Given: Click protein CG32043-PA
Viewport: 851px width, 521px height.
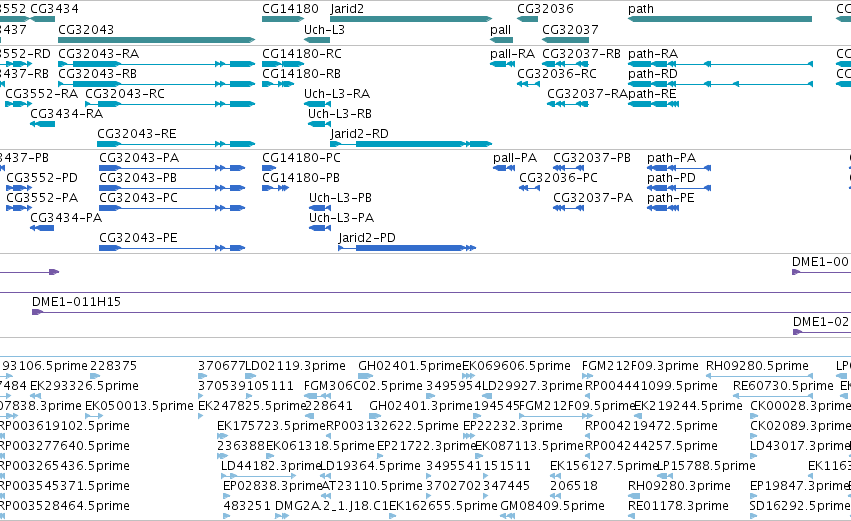Looking at the screenshot, I should tap(139, 158).
